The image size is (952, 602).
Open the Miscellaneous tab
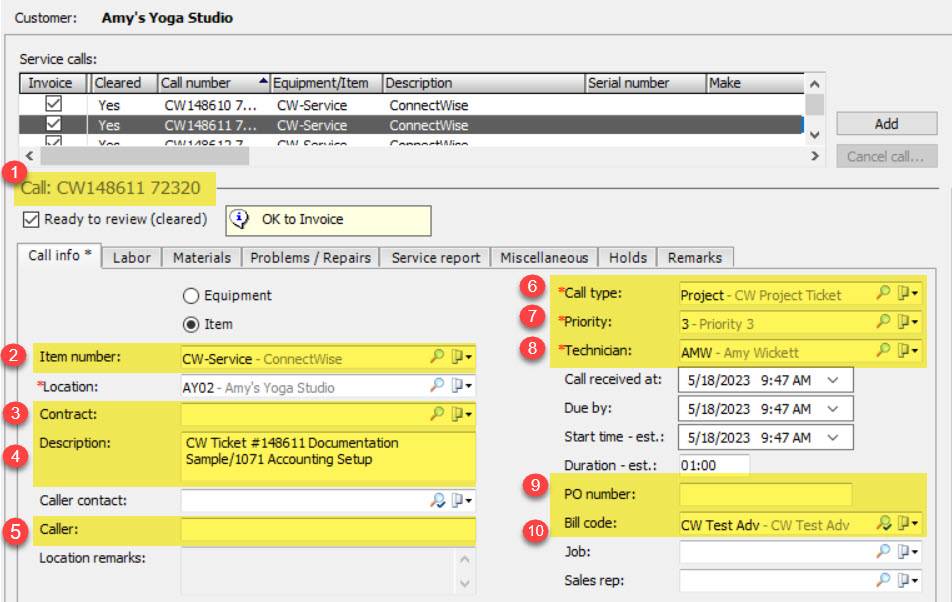(x=544, y=258)
